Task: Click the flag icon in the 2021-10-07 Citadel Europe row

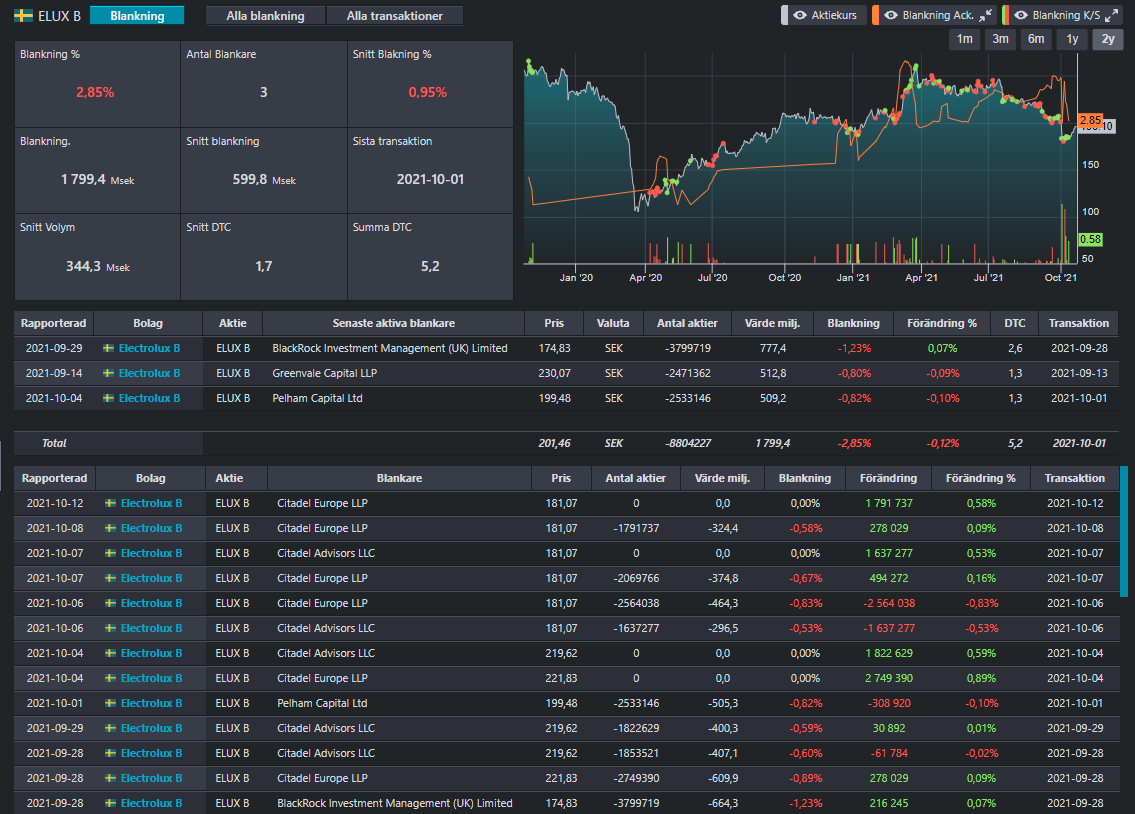Action: [111, 578]
